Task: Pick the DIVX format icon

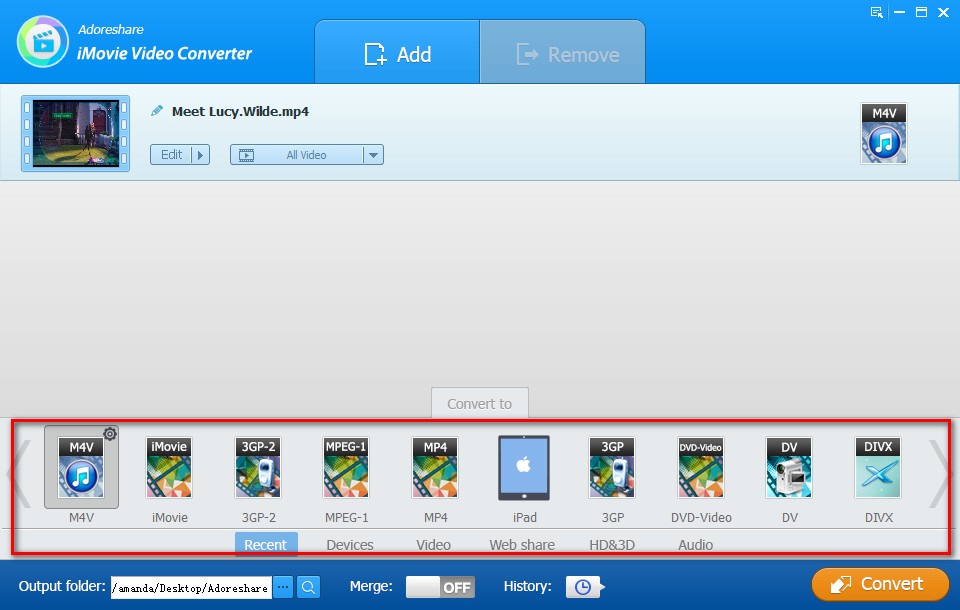Action: (878, 468)
